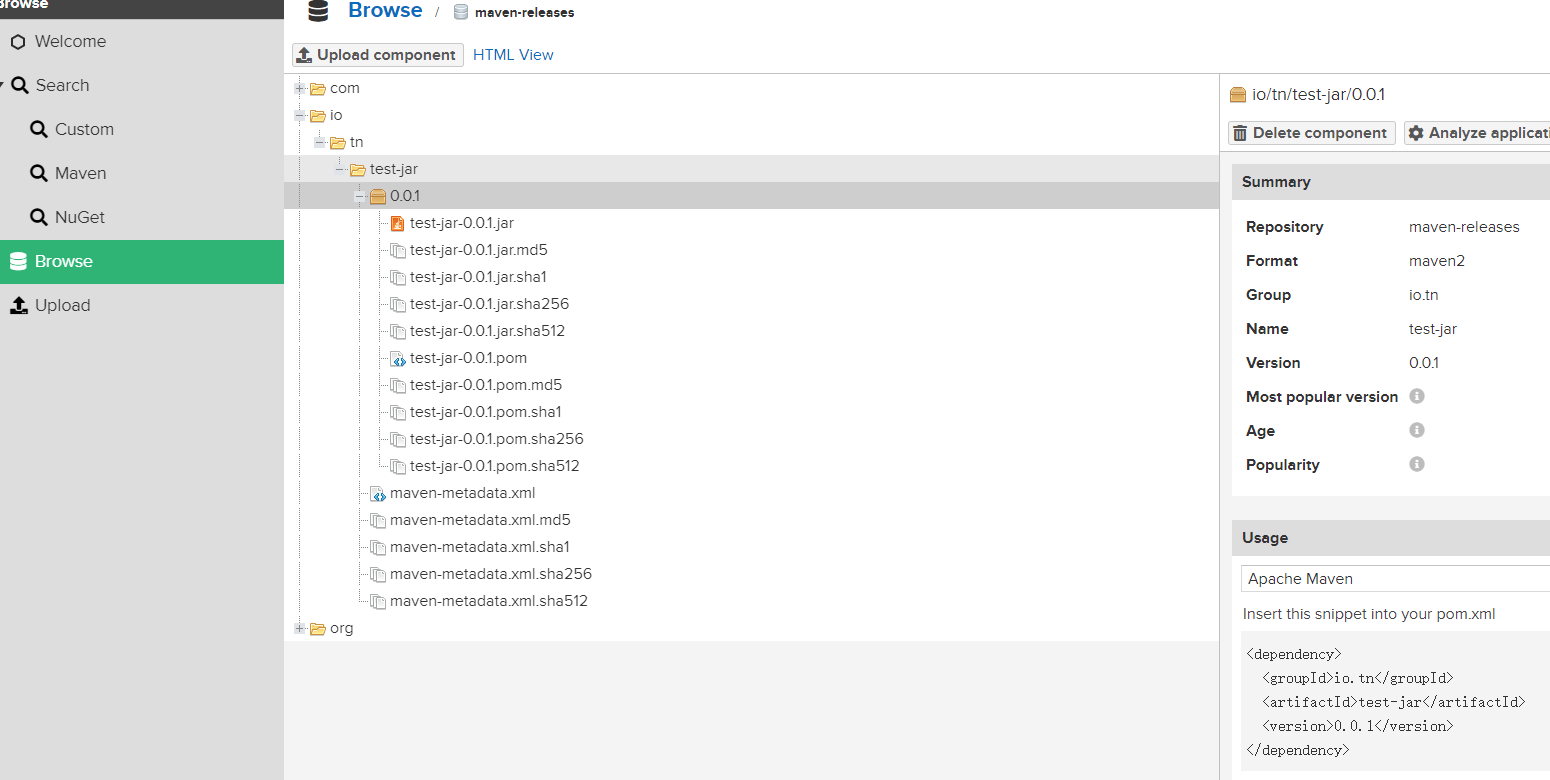1550x780 pixels.
Task: Expand the com folder node
Action: 299,88
